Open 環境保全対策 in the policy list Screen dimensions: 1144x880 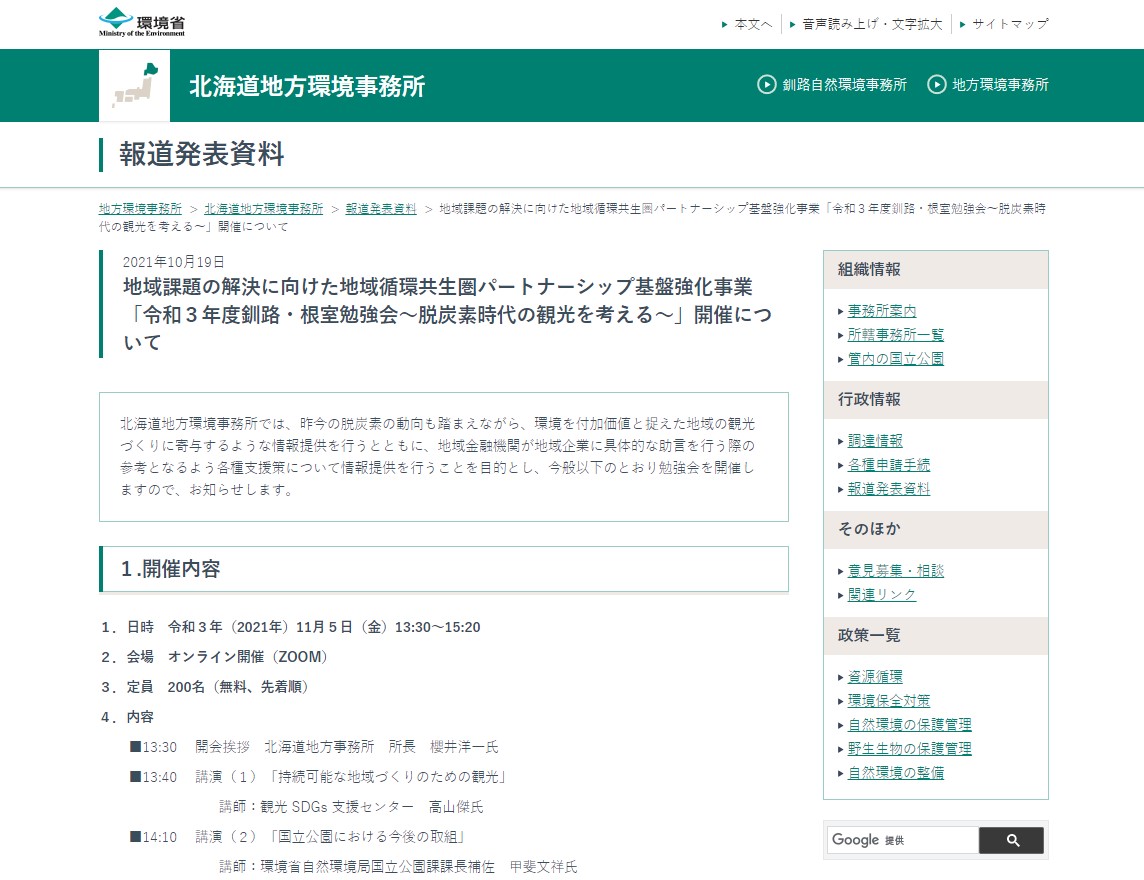pyautogui.click(x=888, y=700)
